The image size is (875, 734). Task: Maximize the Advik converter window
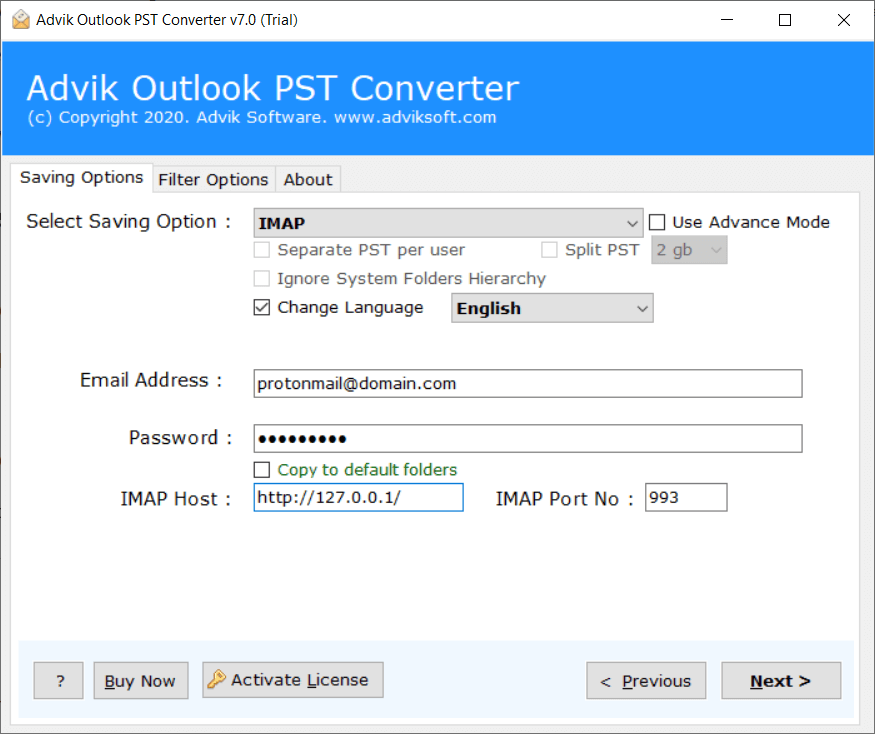(x=785, y=20)
